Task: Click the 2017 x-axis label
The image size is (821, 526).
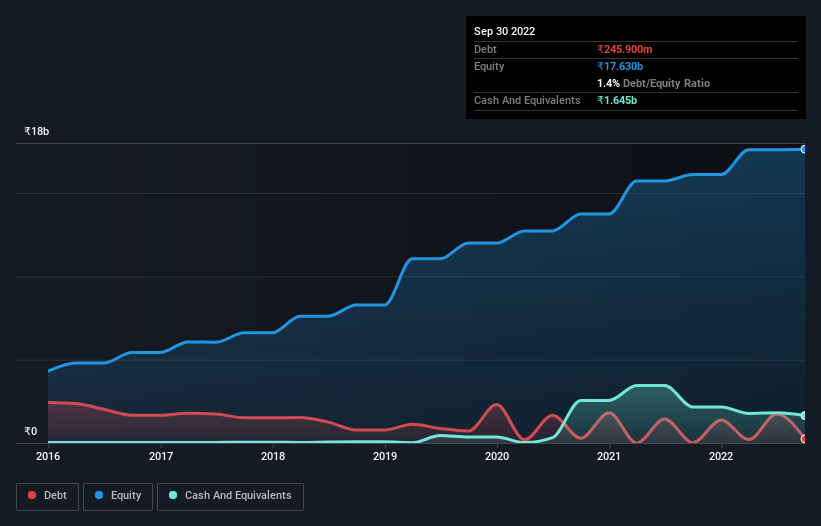Action: (x=161, y=456)
